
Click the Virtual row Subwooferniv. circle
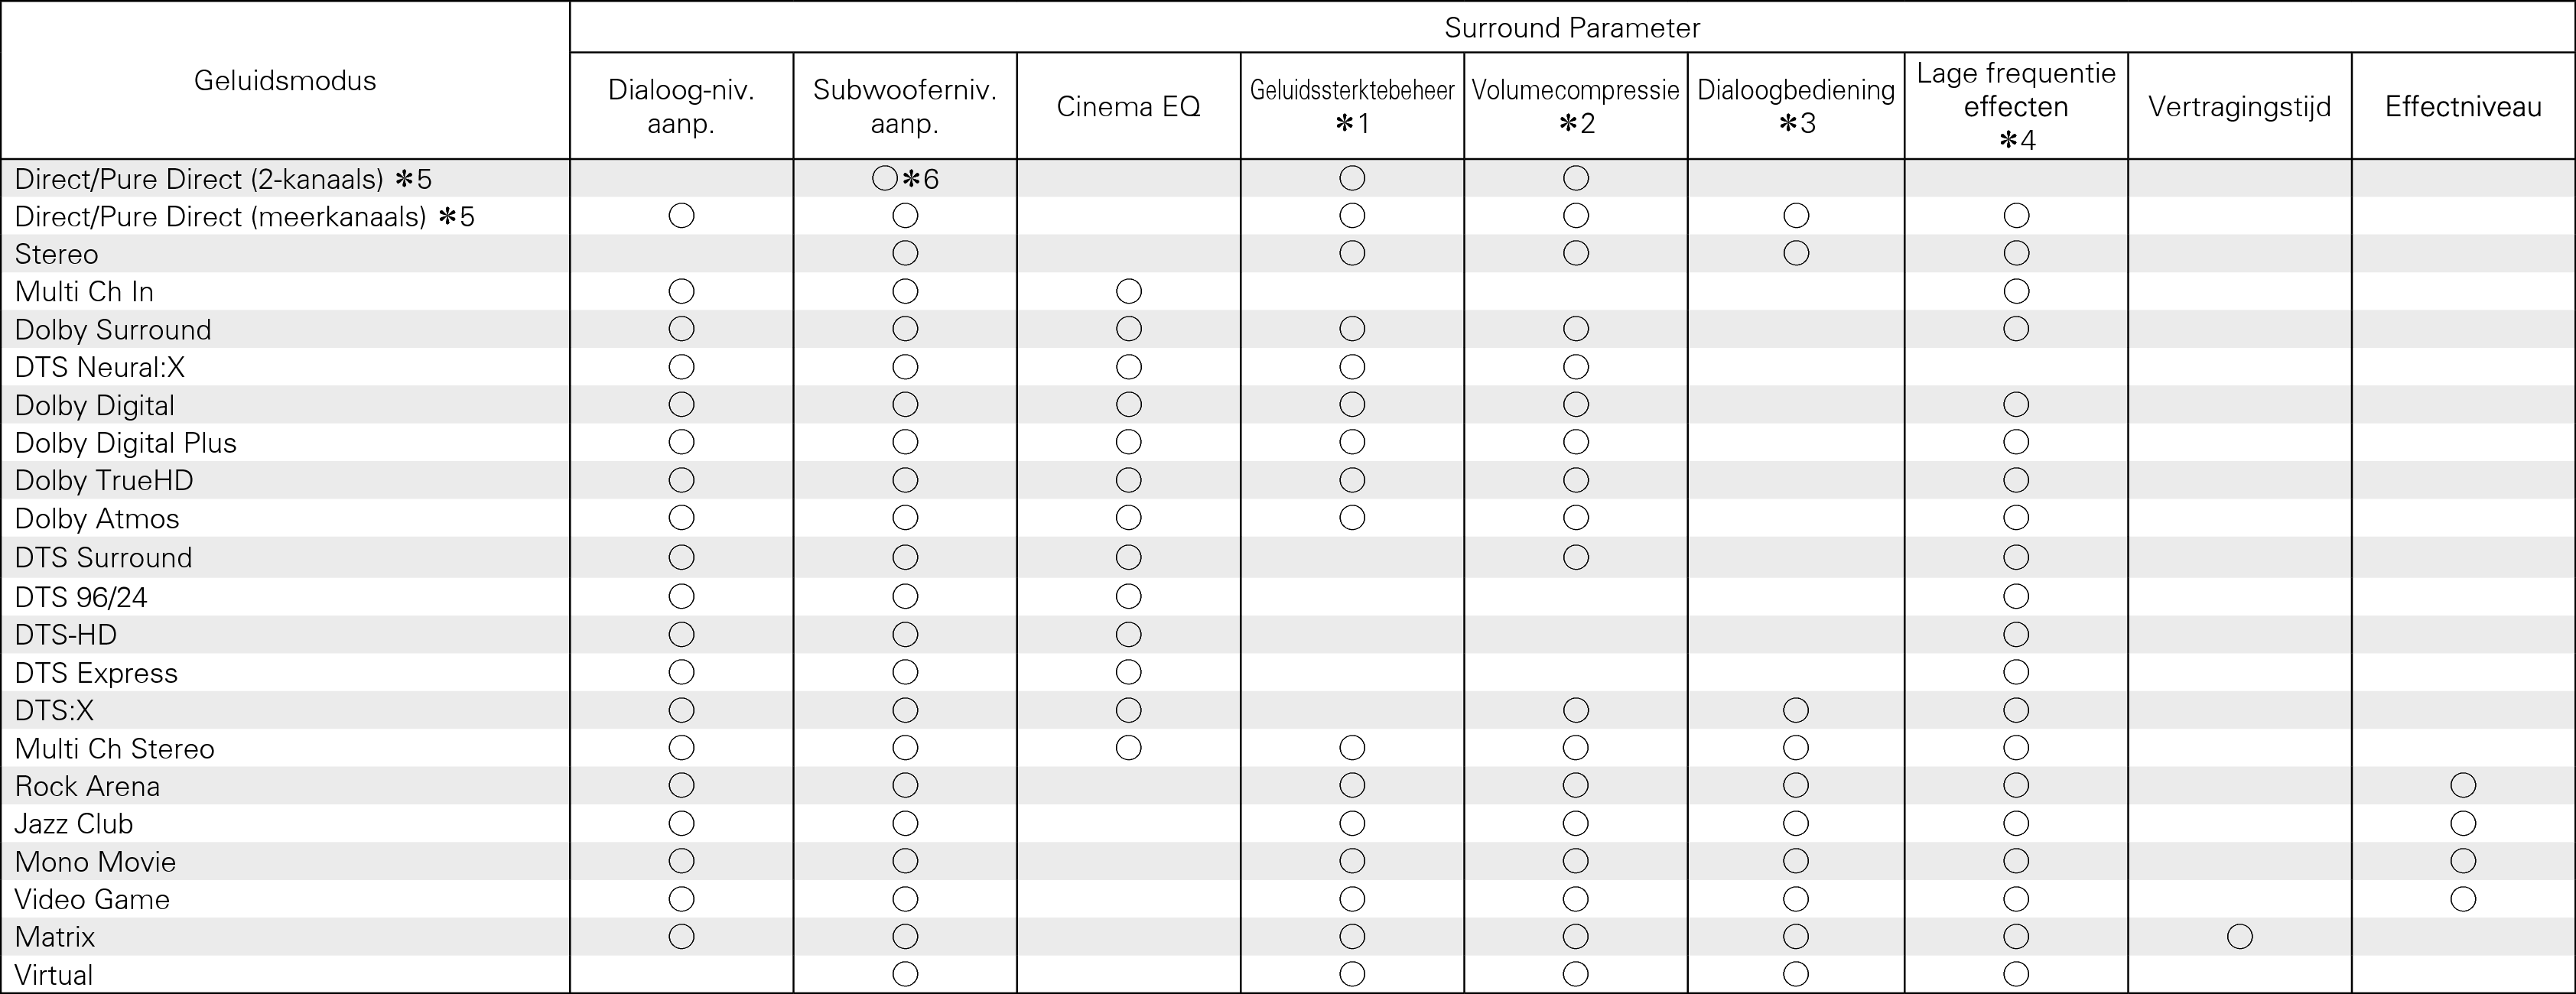(x=904, y=974)
